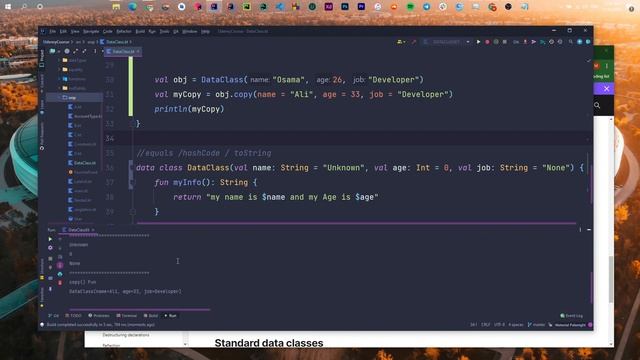Click the trash clear icon in Run panel
This screenshot has width=640, height=360.
click(x=60, y=282)
